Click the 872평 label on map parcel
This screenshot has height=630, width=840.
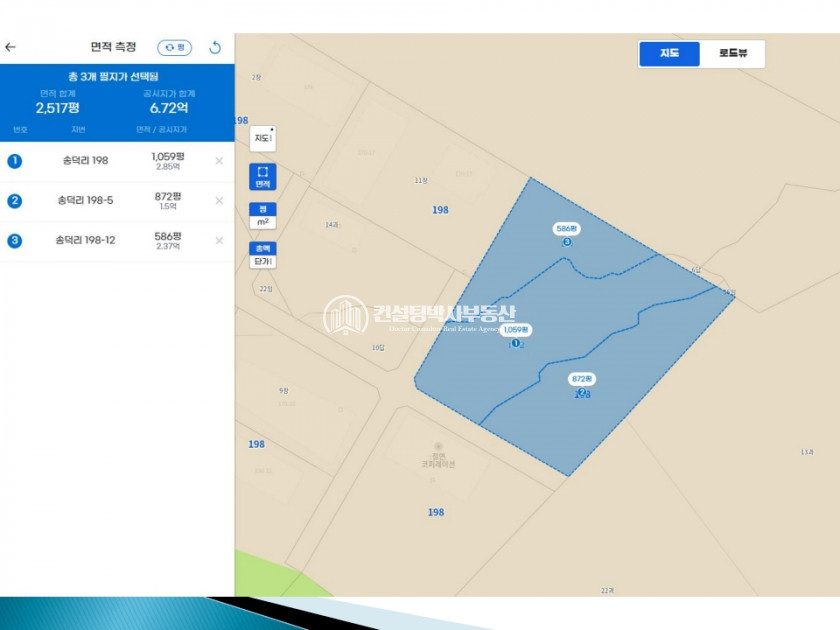pyautogui.click(x=582, y=379)
